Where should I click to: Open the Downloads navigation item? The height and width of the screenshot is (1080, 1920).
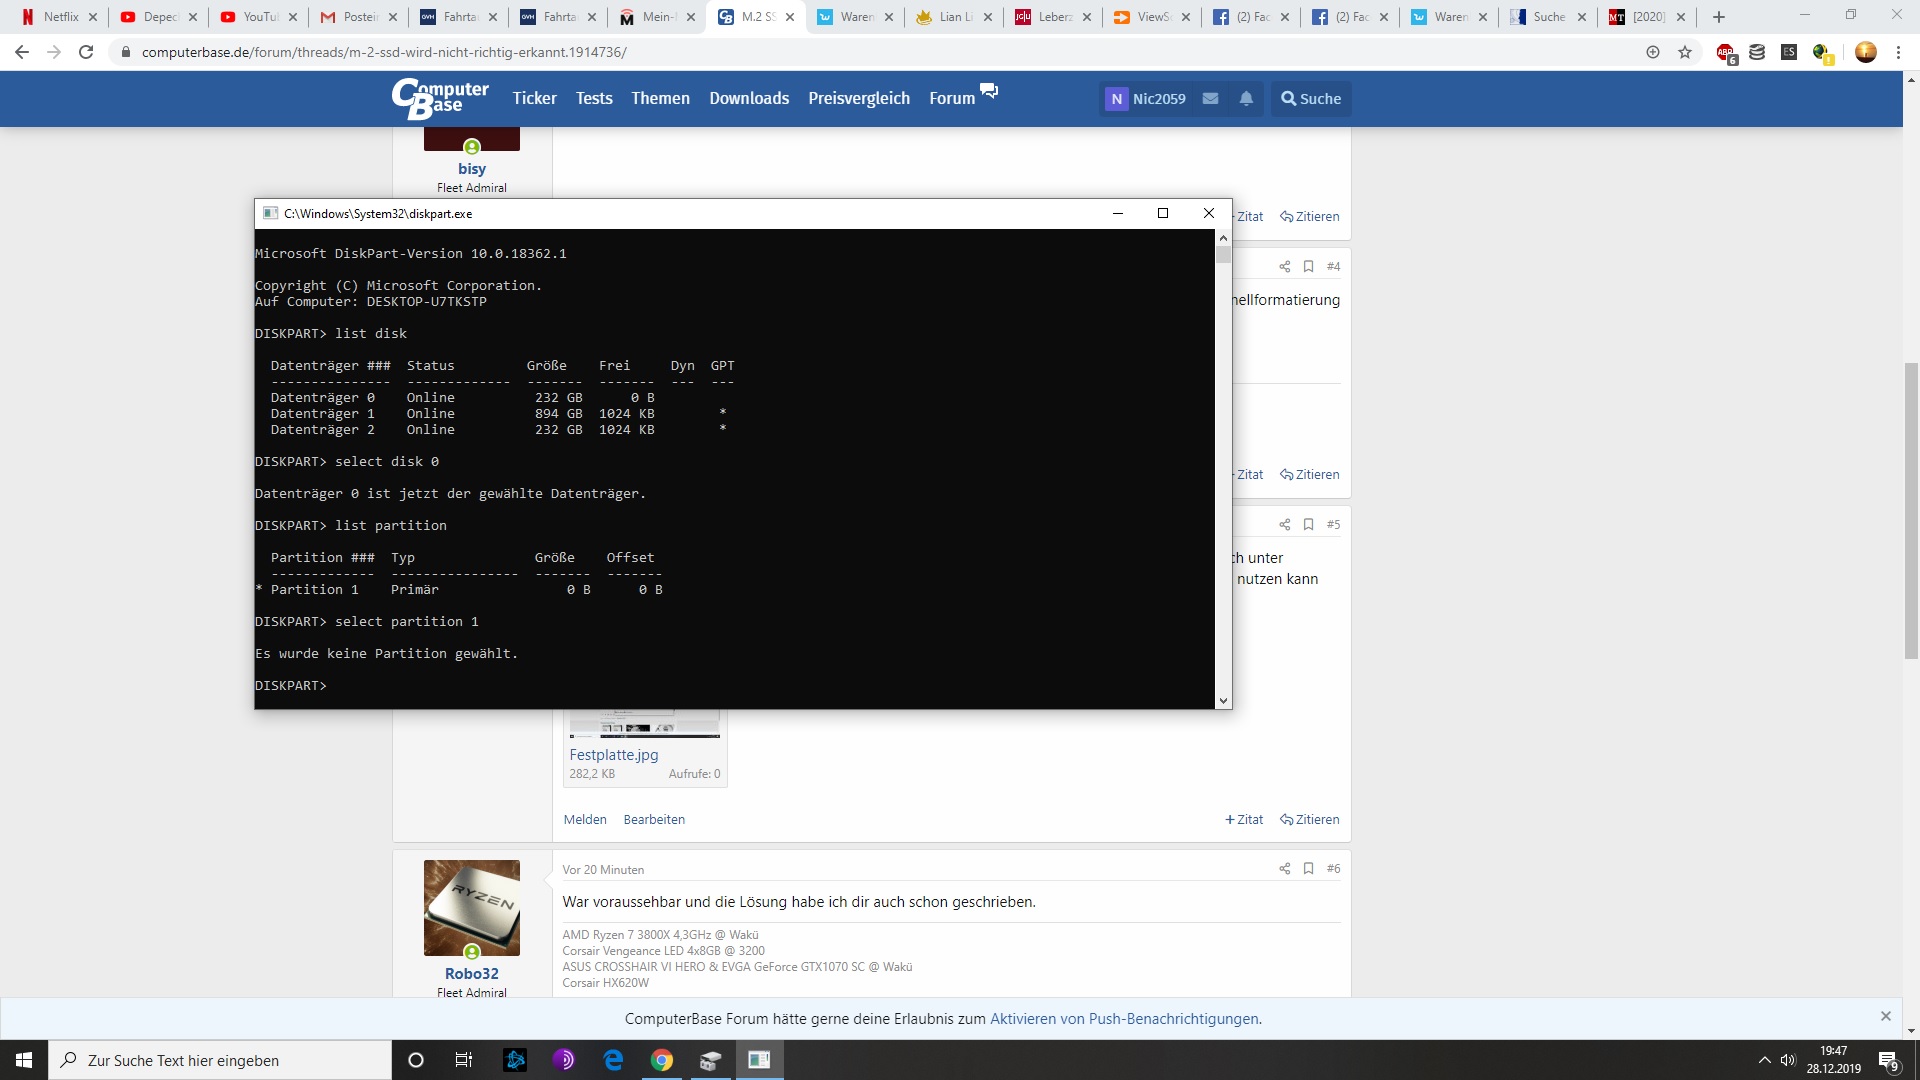click(748, 98)
